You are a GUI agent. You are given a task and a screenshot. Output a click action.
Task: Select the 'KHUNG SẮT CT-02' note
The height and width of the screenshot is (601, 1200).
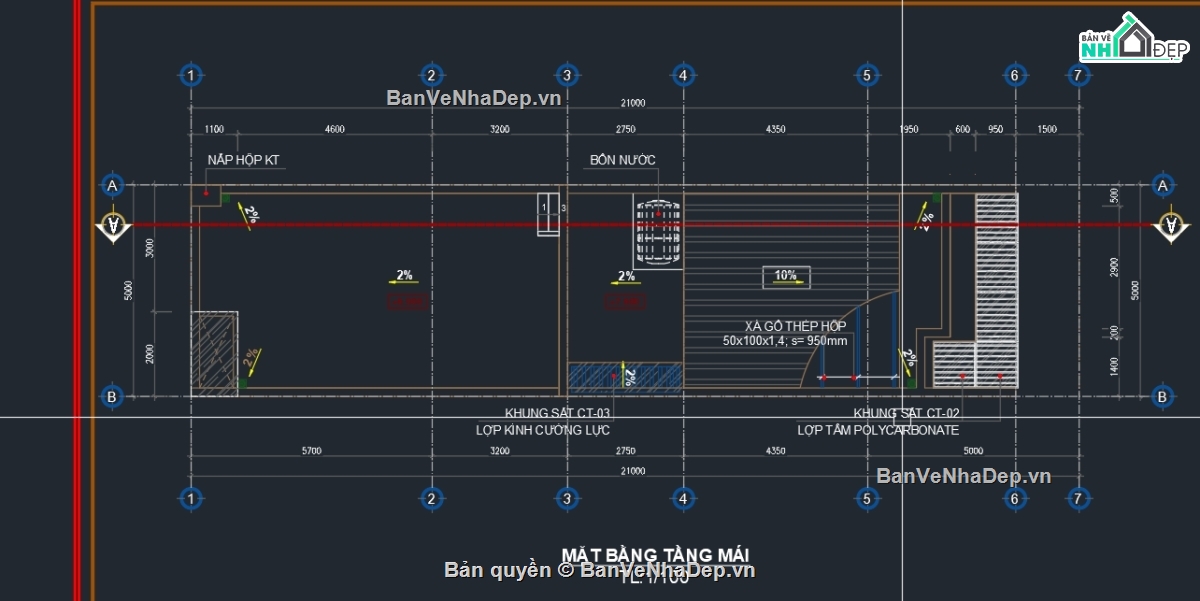pyautogui.click(x=906, y=413)
